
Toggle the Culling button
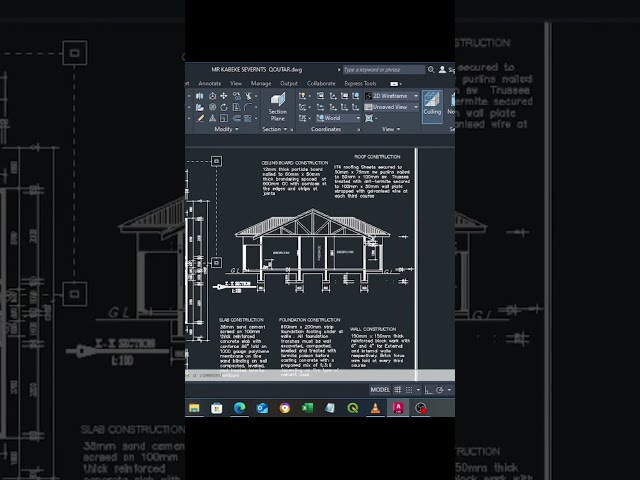tap(432, 107)
